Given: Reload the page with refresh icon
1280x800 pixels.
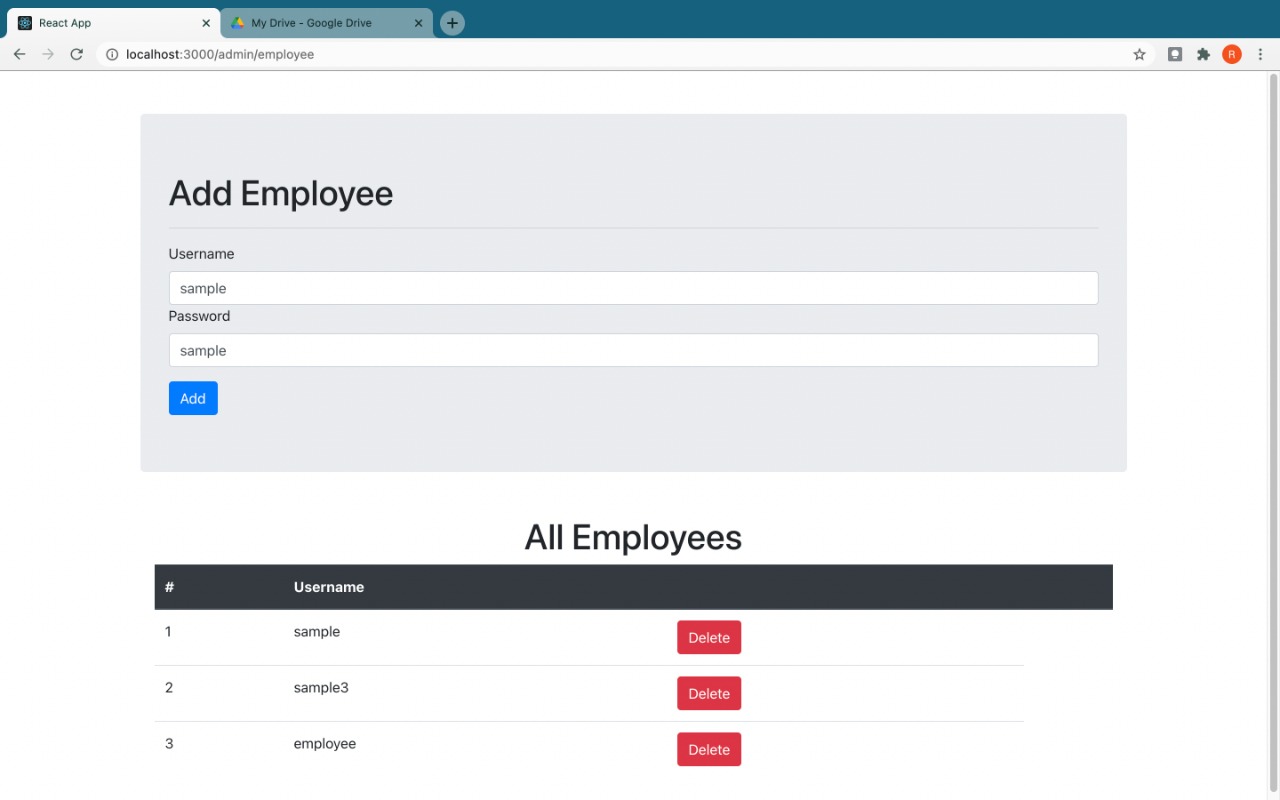Looking at the screenshot, I should click(76, 54).
